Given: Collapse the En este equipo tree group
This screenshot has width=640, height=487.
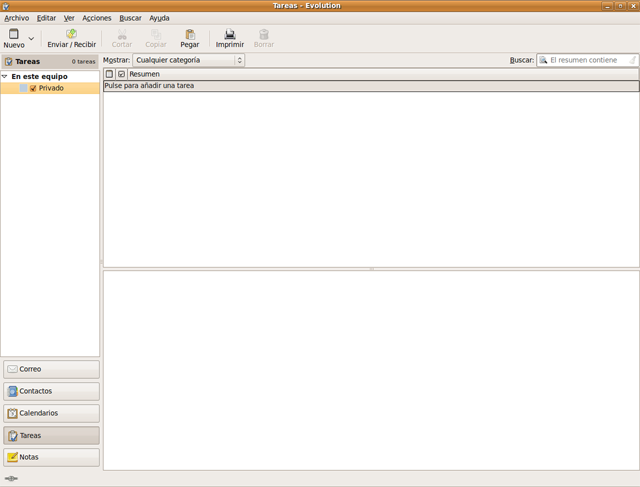Looking at the screenshot, I should tap(5, 76).
